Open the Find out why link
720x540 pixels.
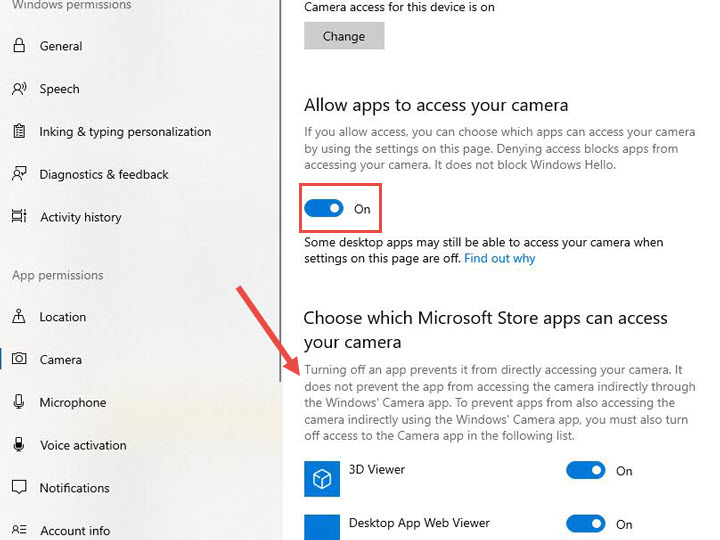[x=499, y=258]
